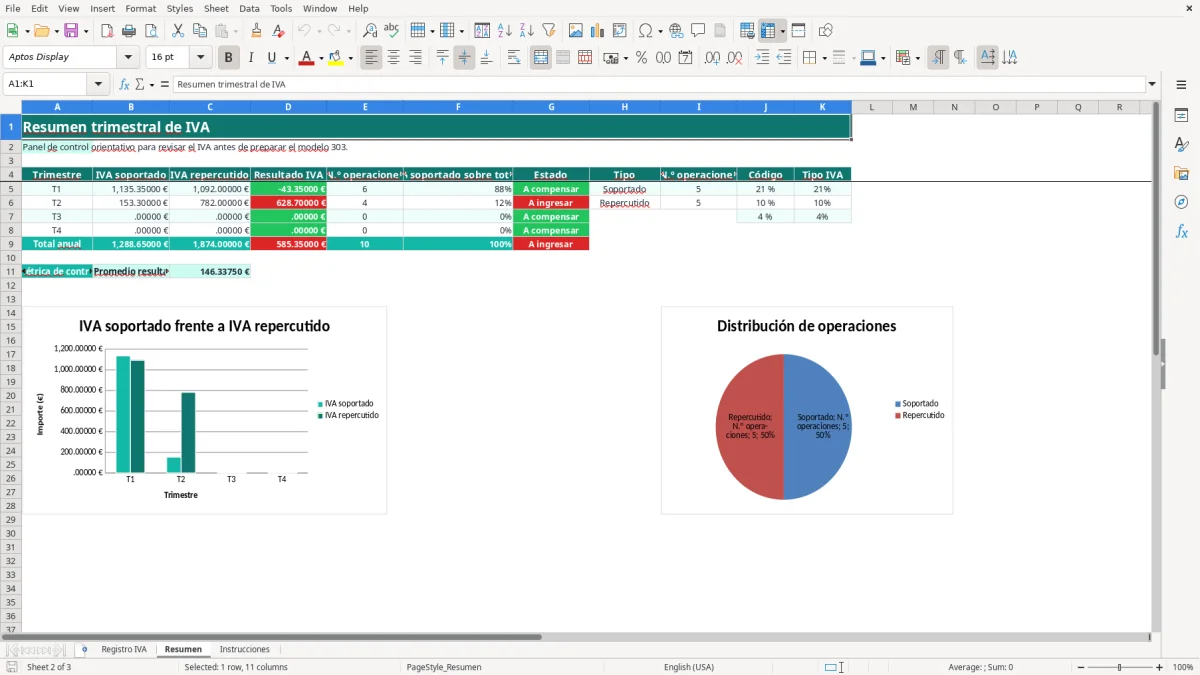Click the Increase Indent icon

(762, 58)
